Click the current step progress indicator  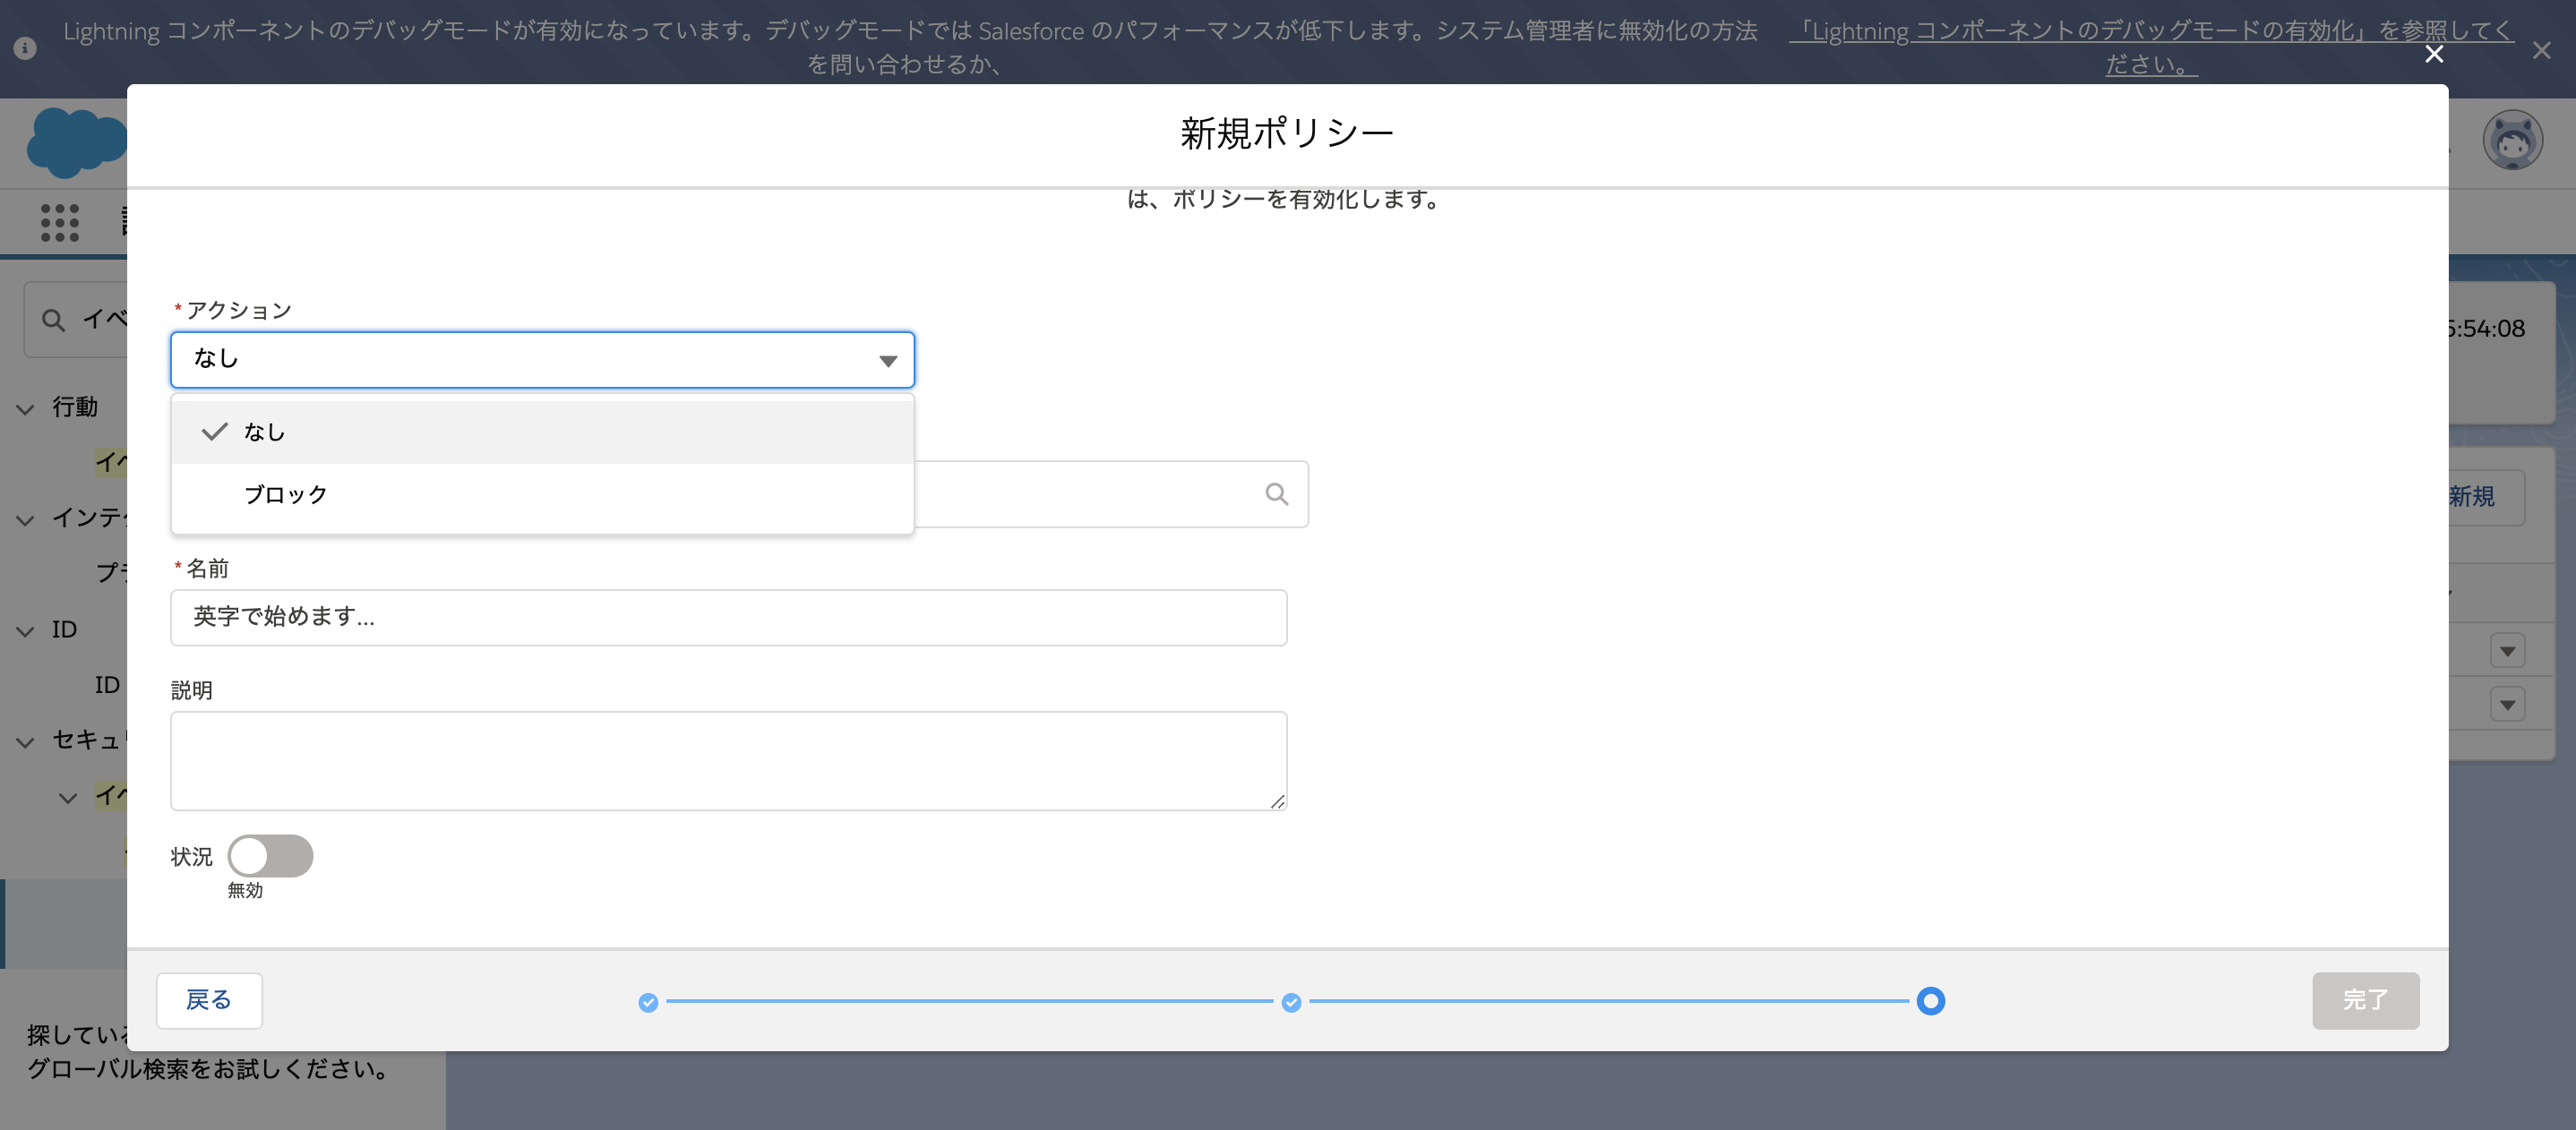click(1930, 1001)
